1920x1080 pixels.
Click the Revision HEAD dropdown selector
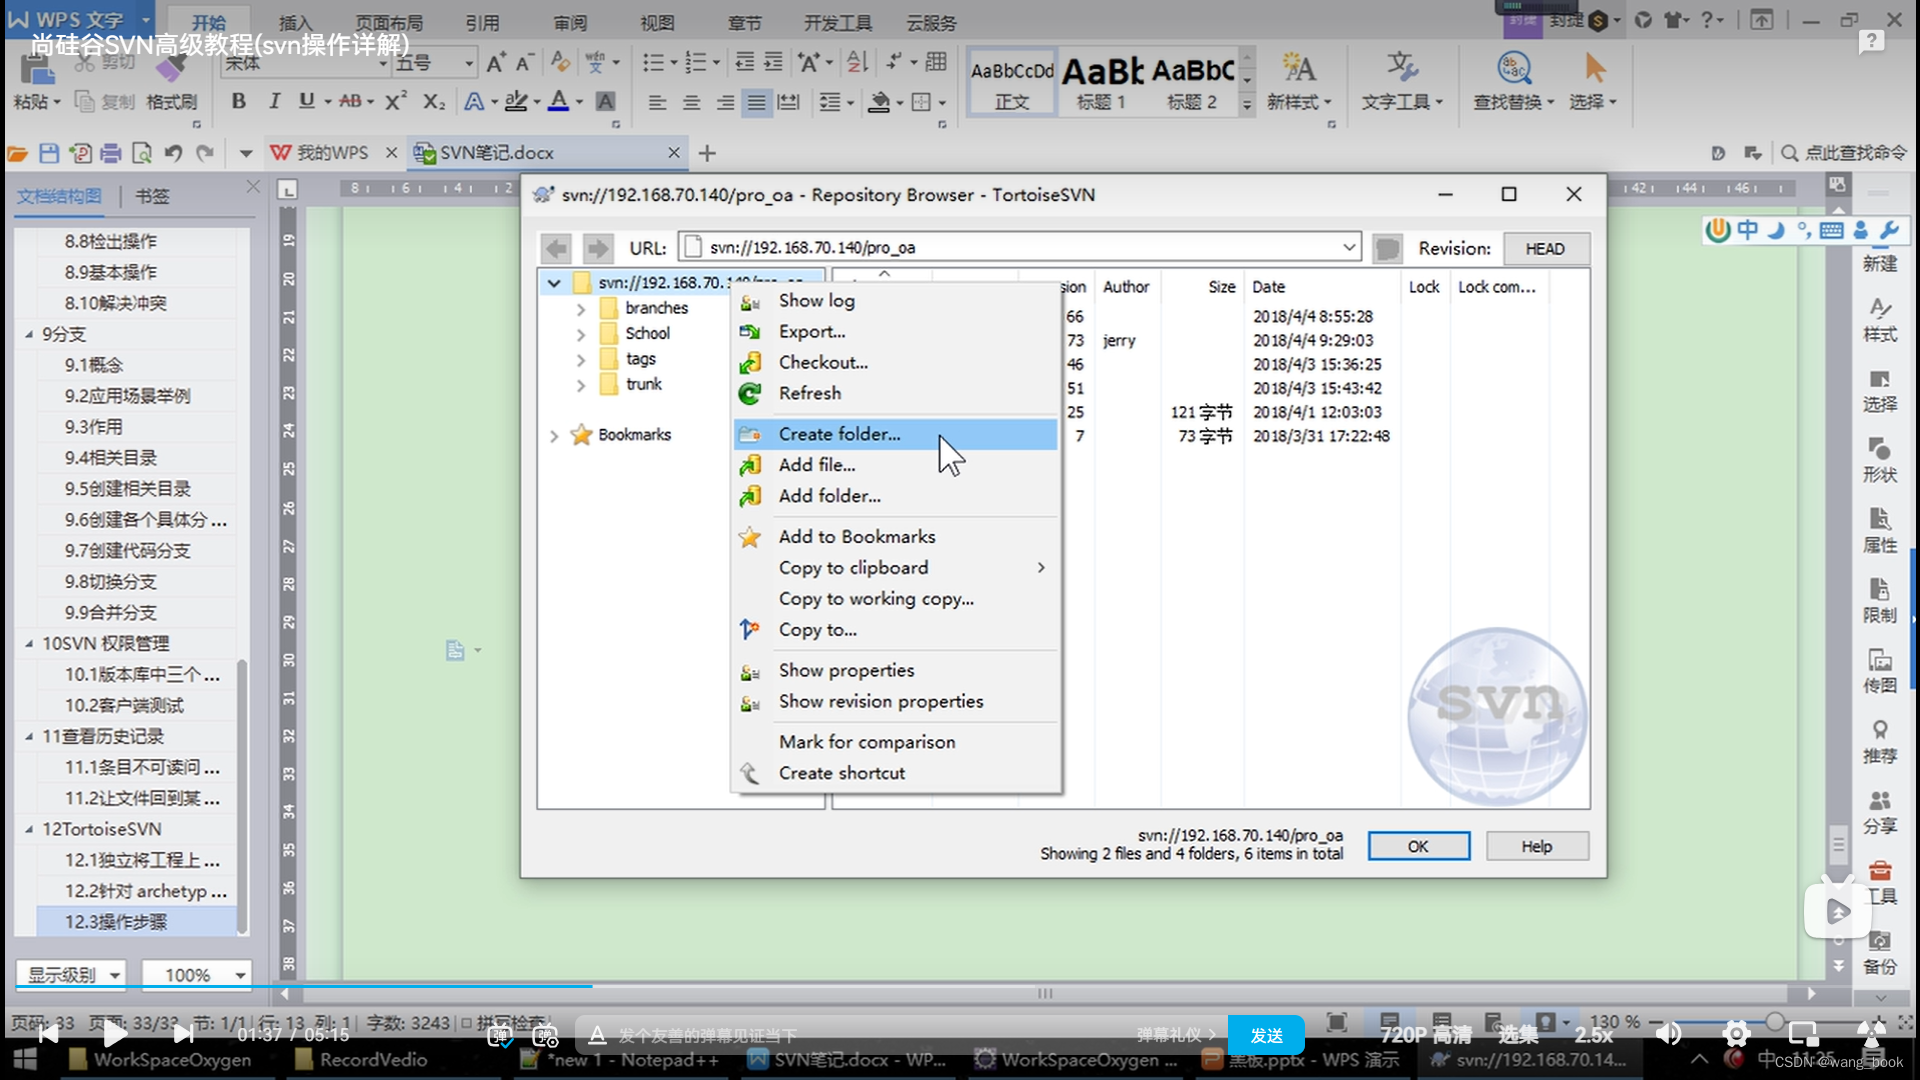coord(1543,248)
